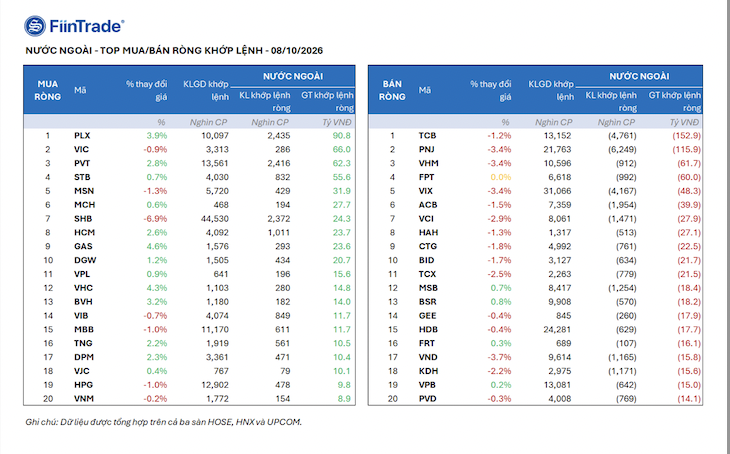The width and height of the screenshot is (730, 454).
Task: Click the VPL ticker symbol
Action: click(82, 274)
